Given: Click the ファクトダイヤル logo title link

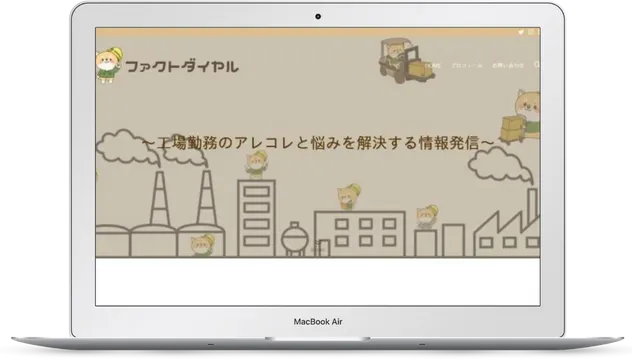Looking at the screenshot, I should pyautogui.click(x=182, y=66).
